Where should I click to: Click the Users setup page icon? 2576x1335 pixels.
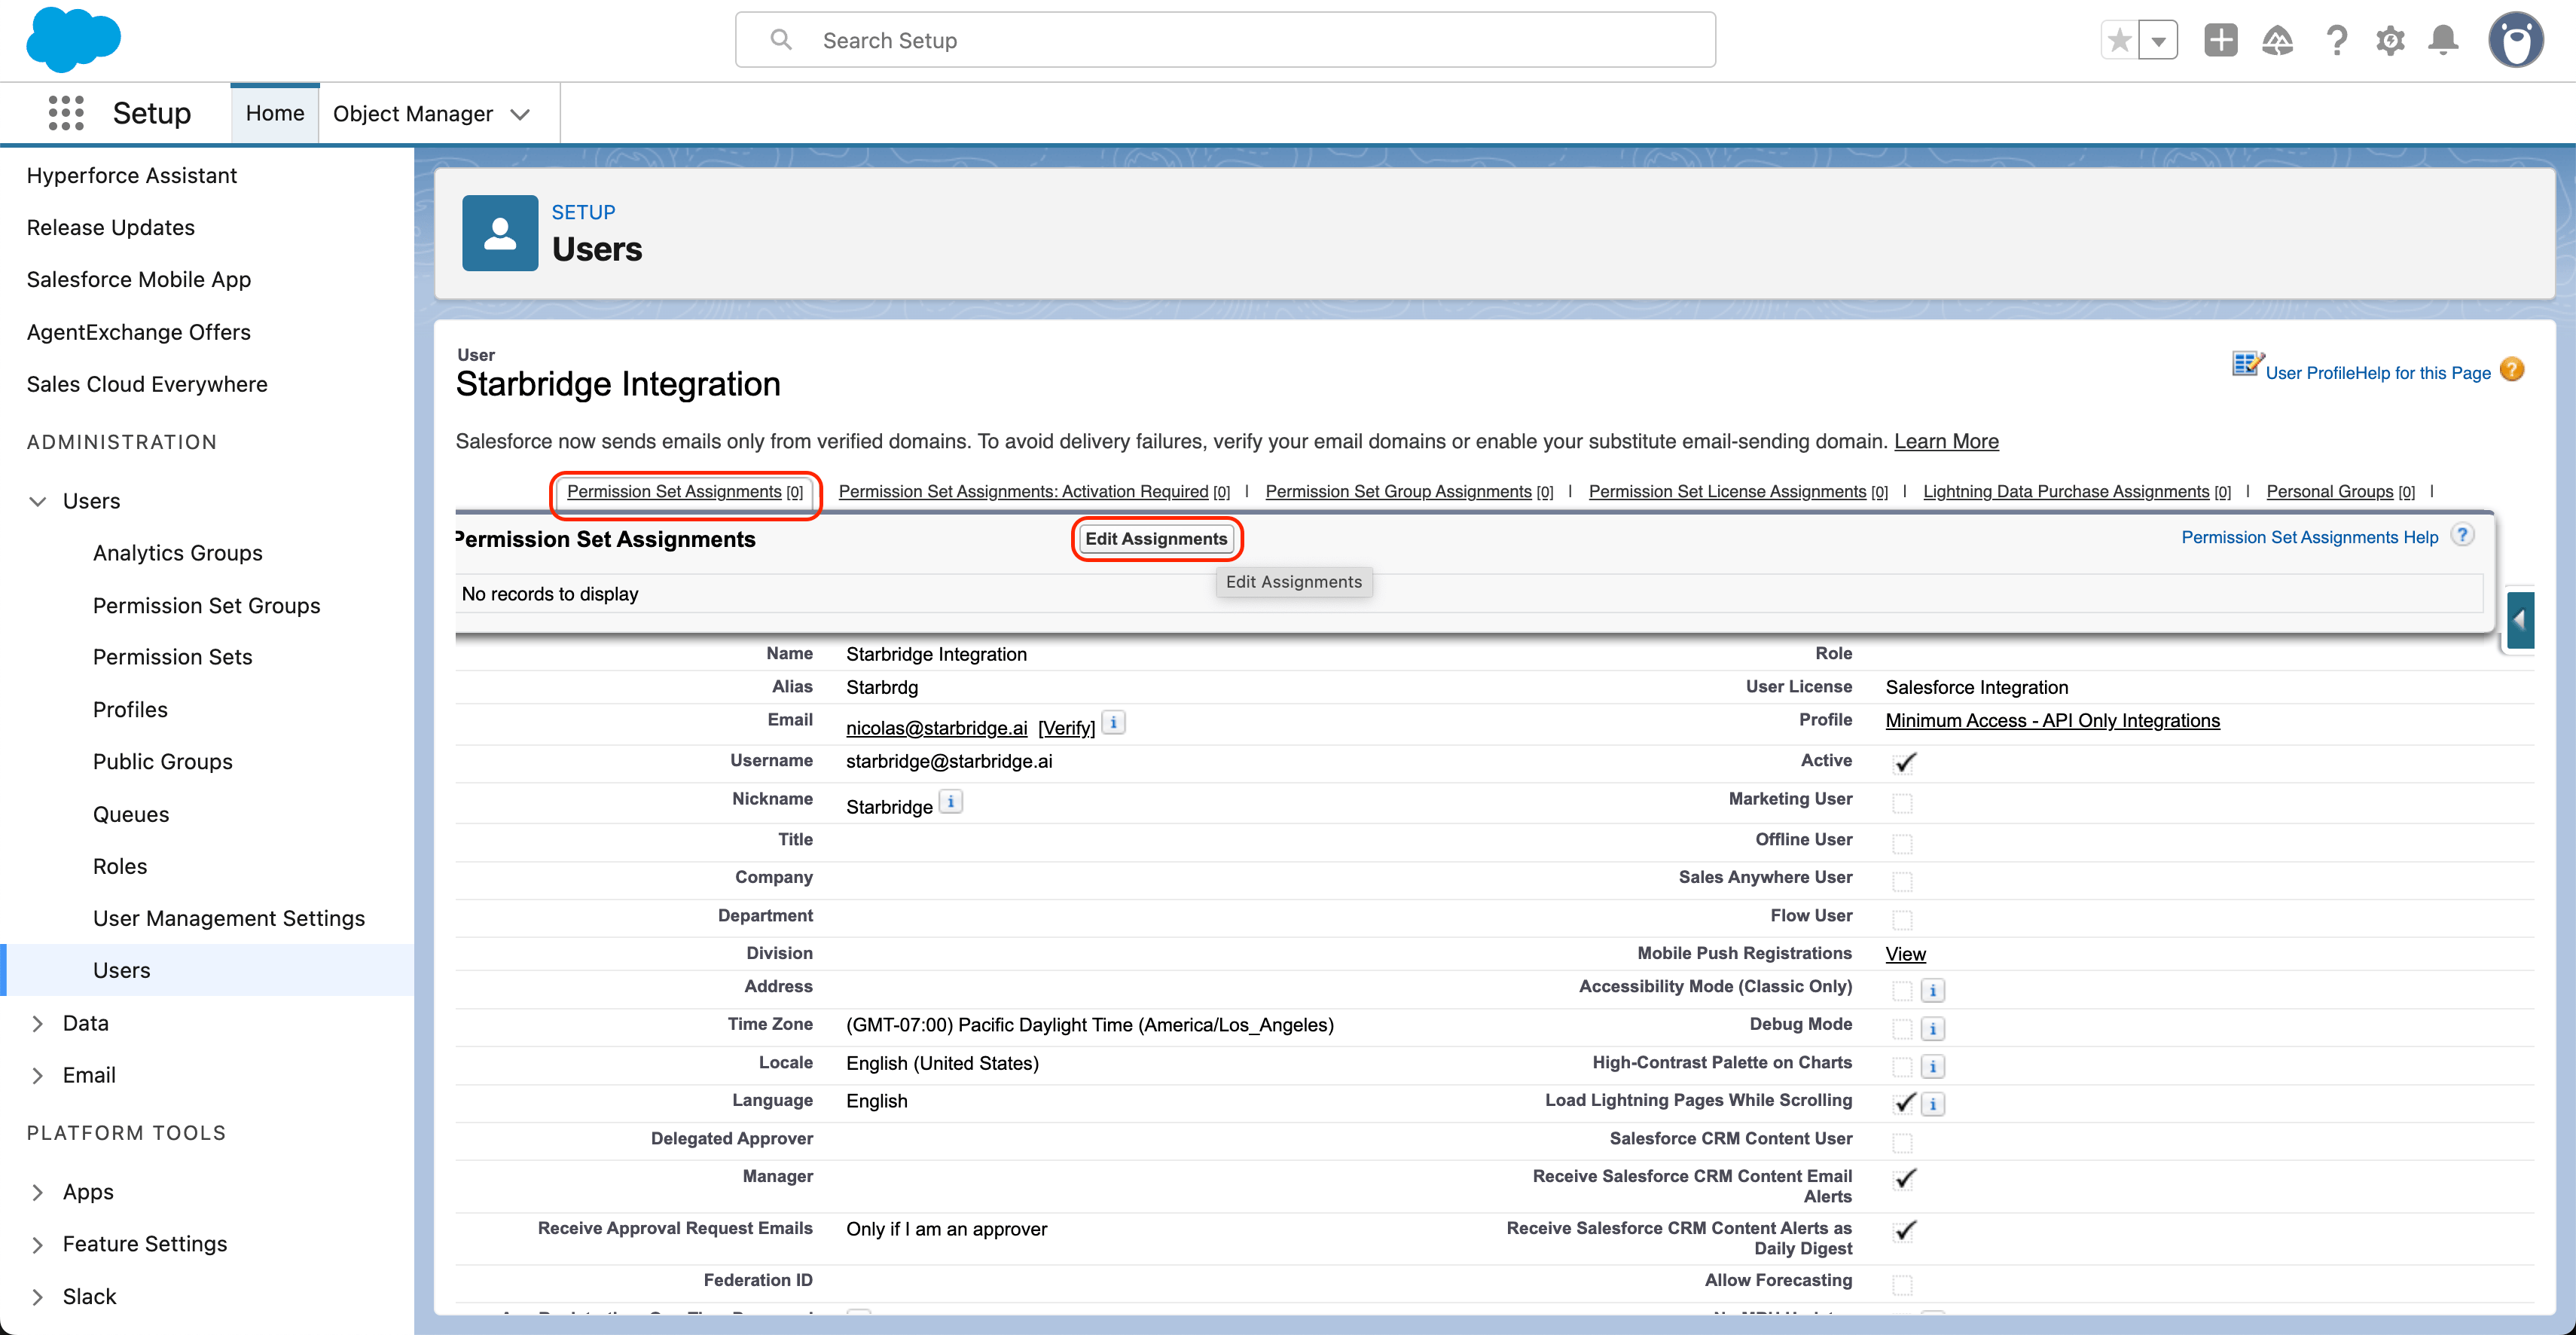(500, 233)
